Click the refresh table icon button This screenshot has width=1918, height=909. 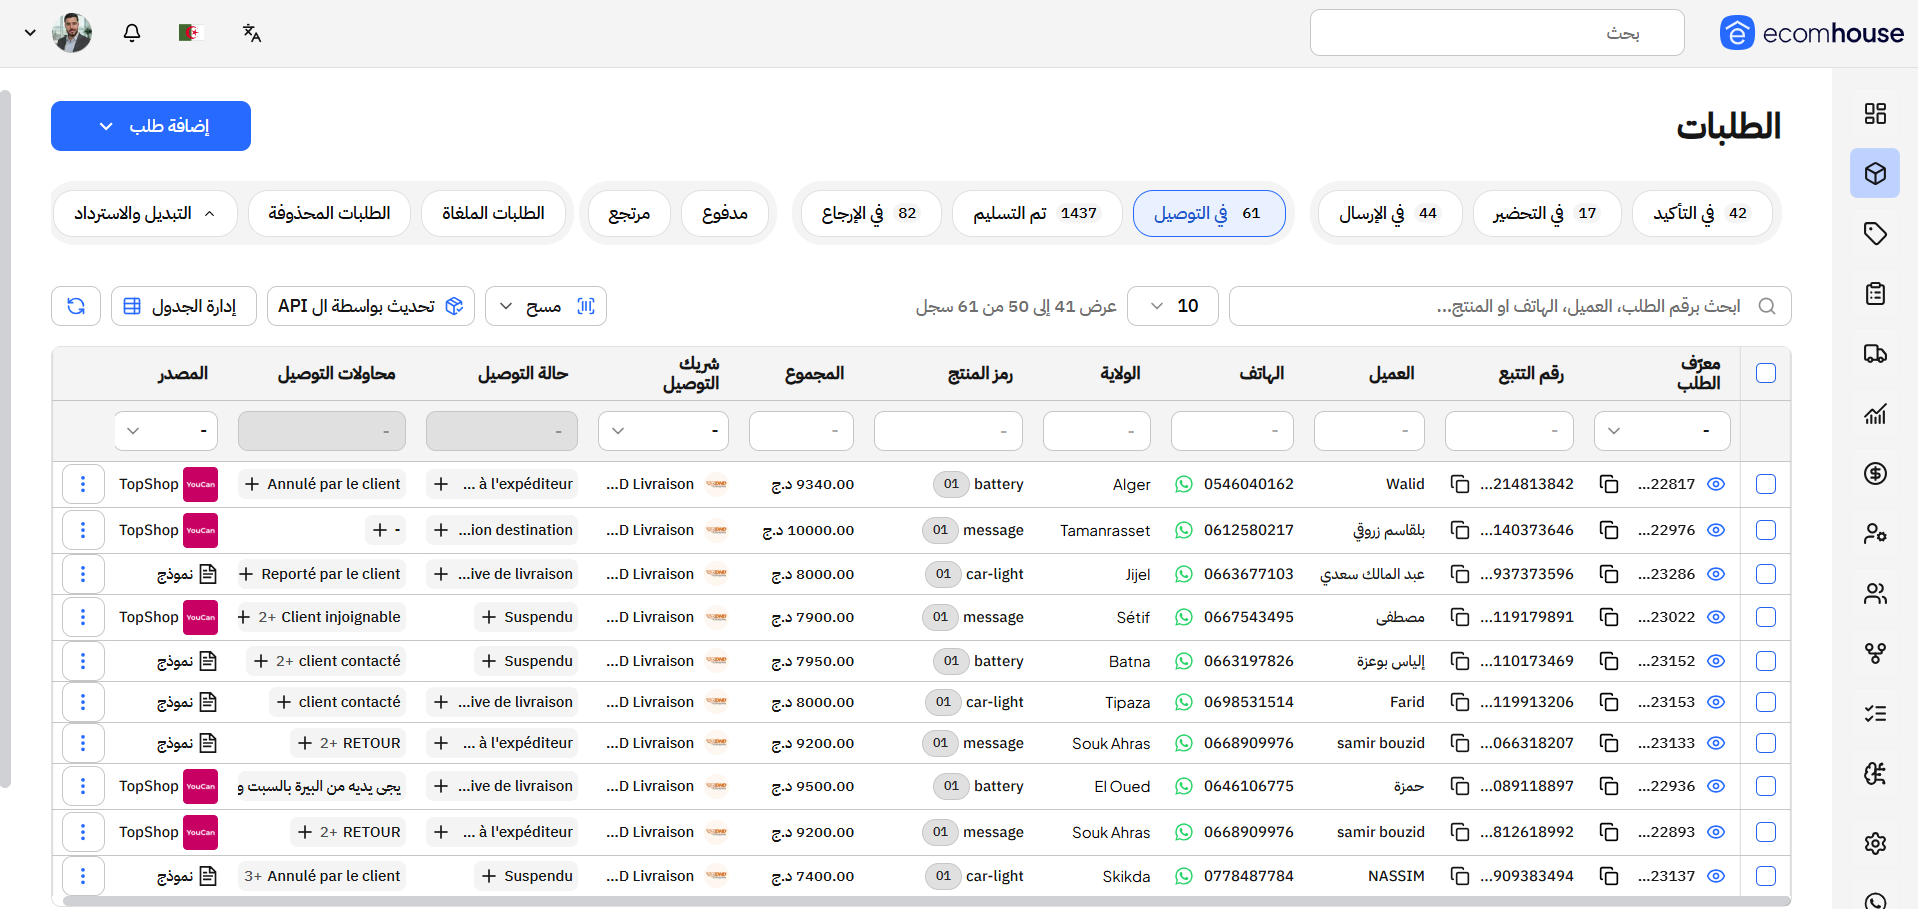[76, 306]
